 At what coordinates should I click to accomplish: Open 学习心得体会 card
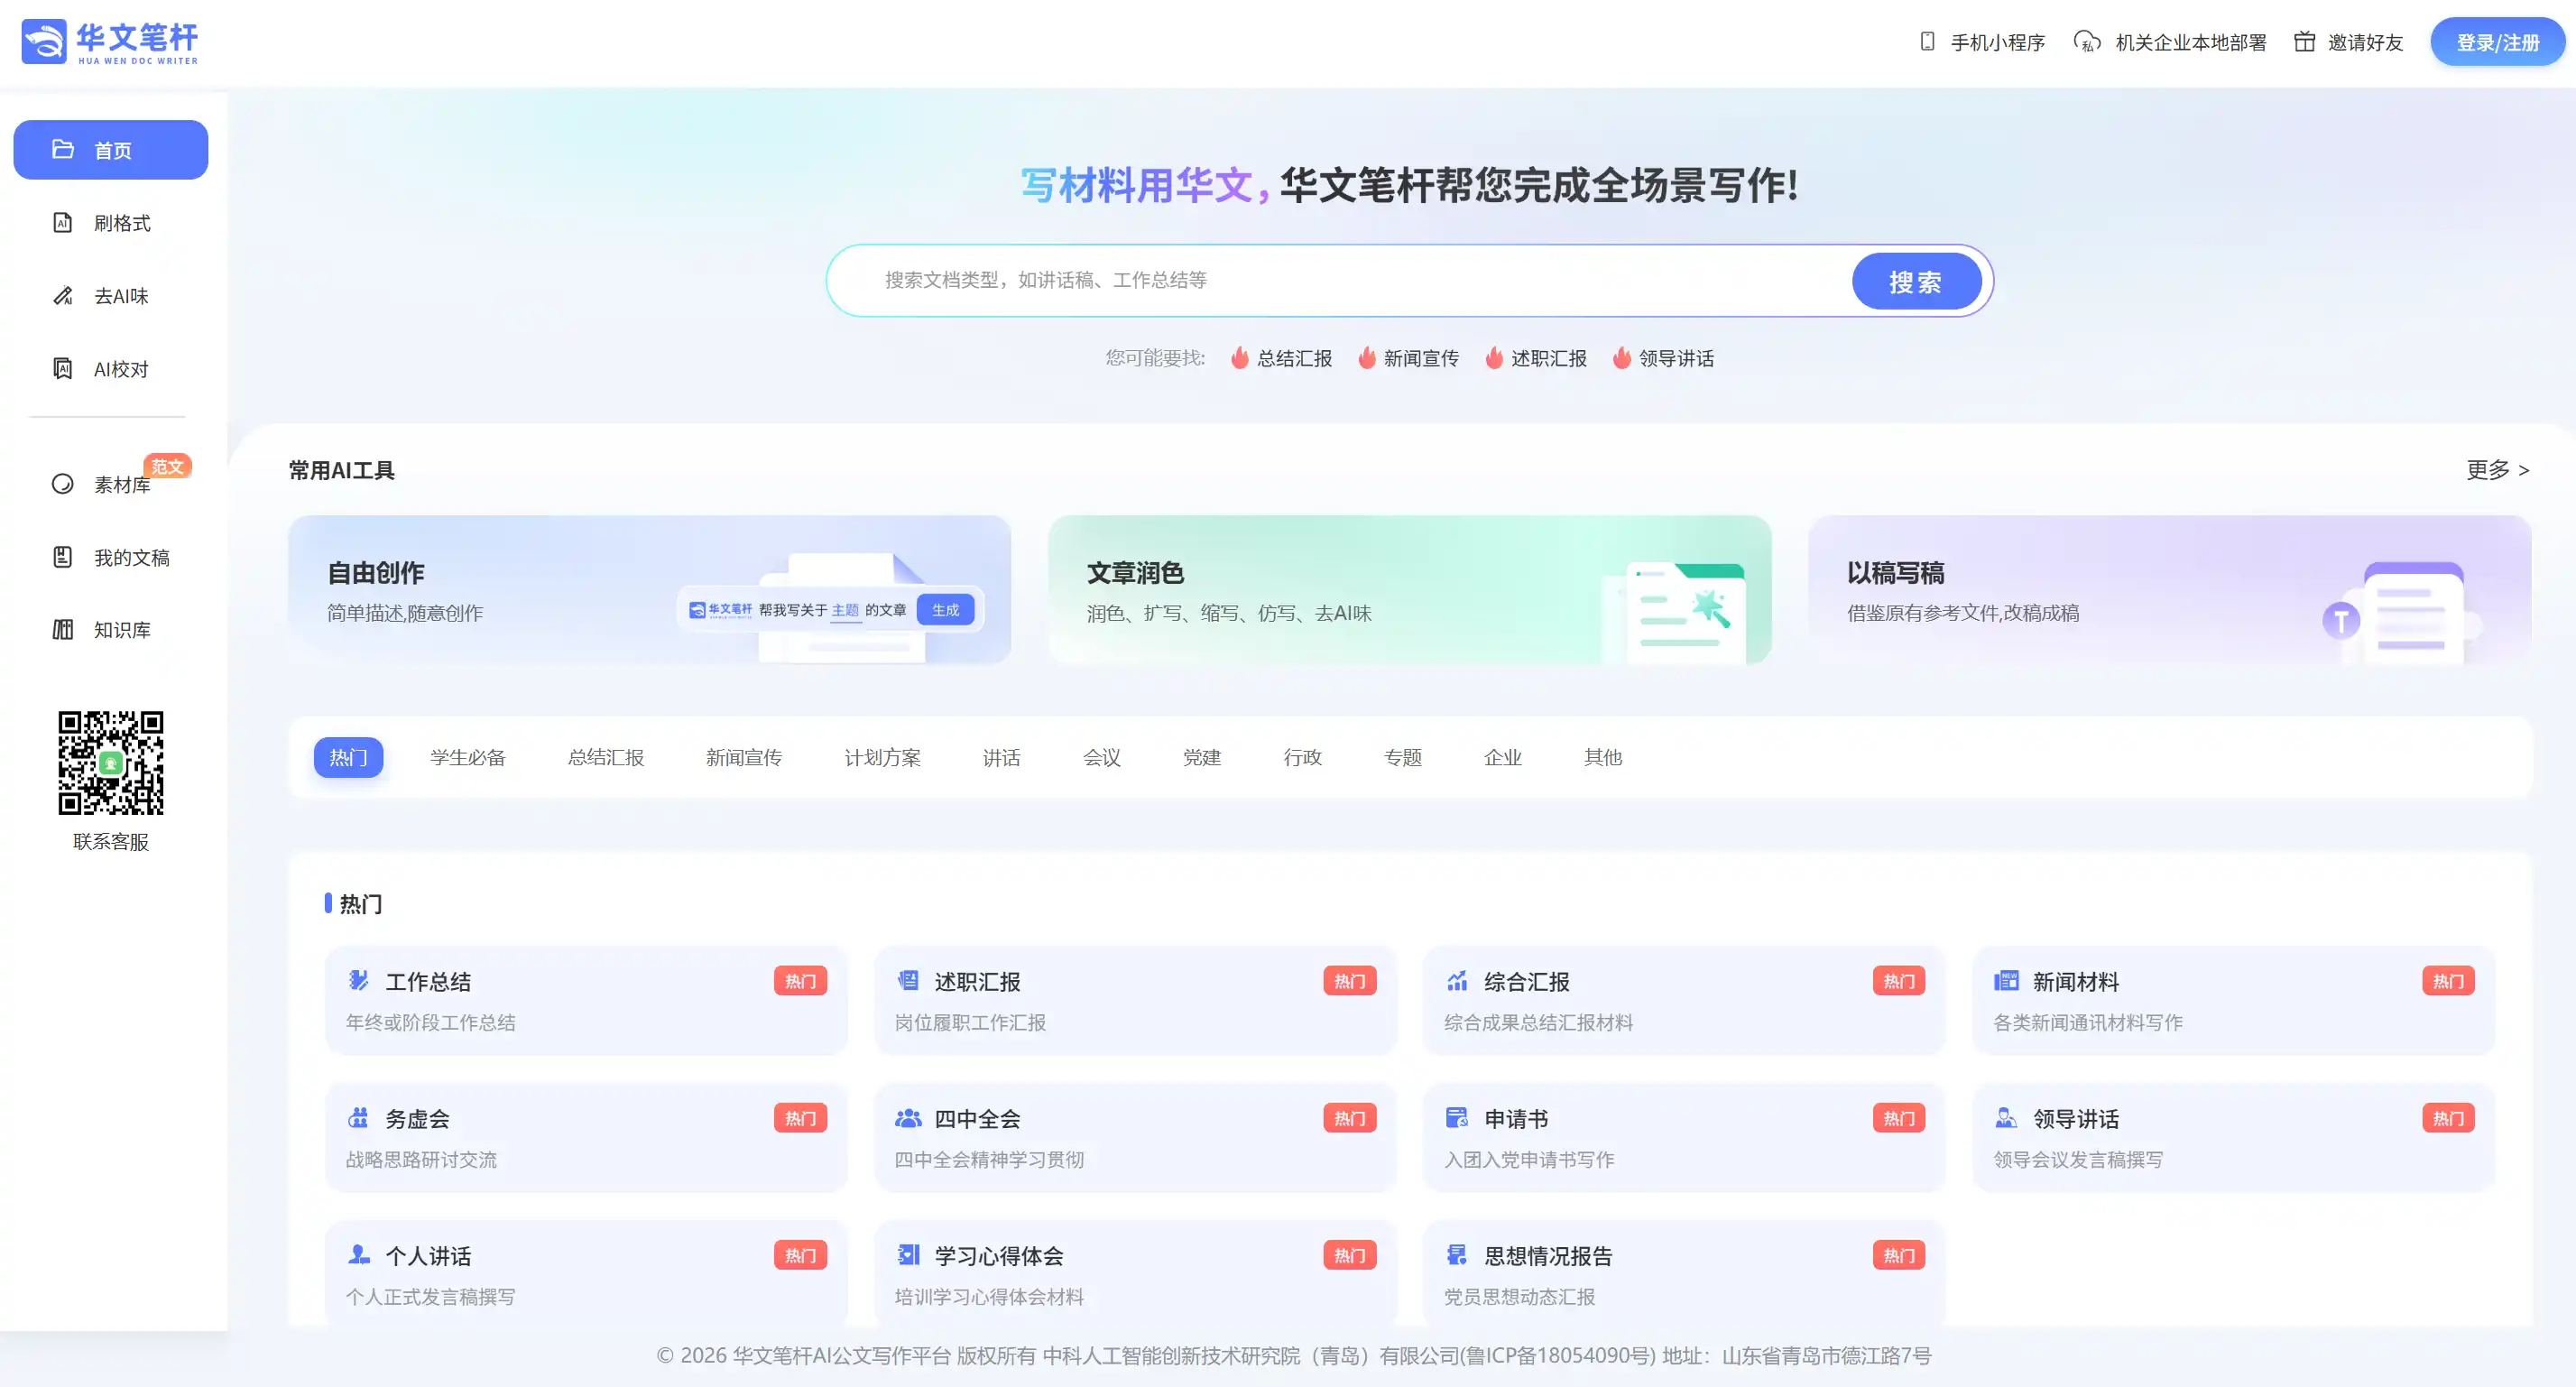point(1136,1273)
